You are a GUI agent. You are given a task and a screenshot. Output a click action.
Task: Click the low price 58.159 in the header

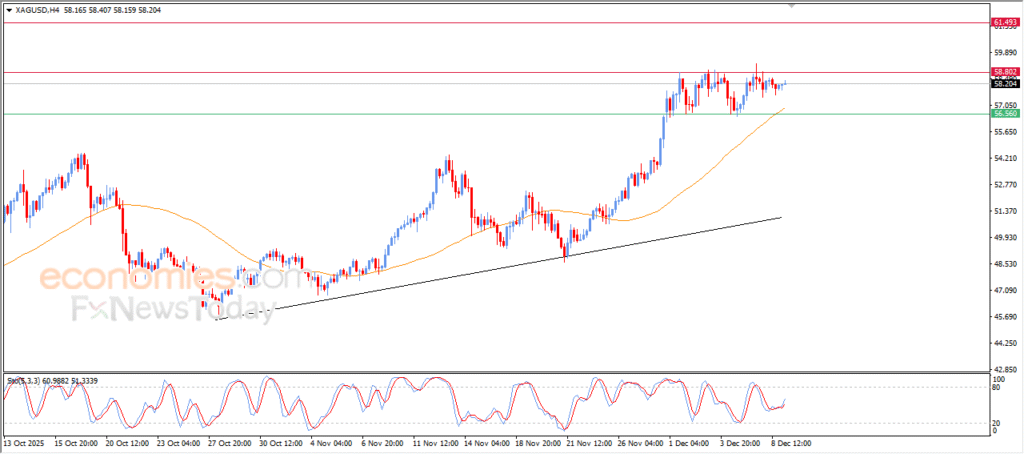click(126, 10)
